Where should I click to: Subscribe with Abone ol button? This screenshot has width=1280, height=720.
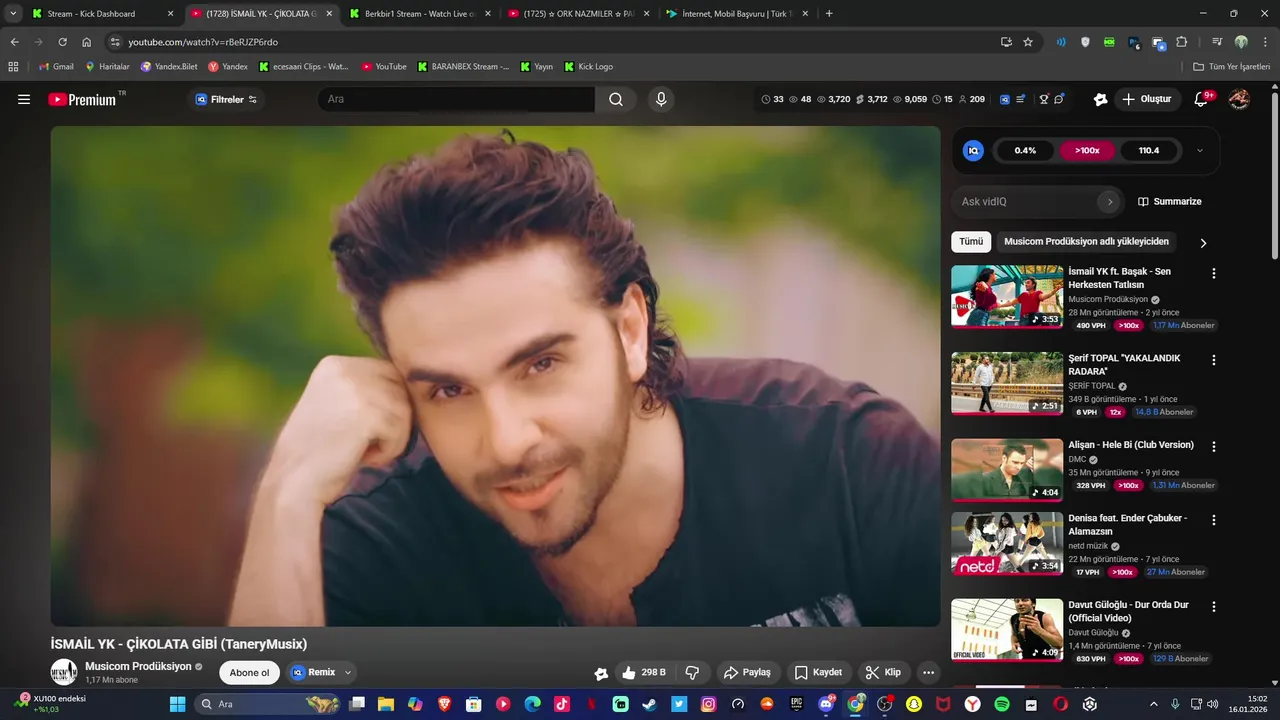pos(250,673)
